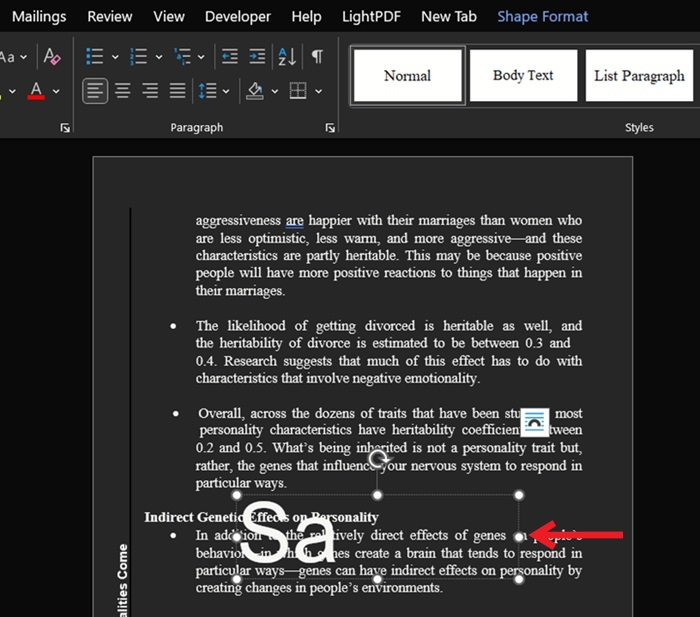Switch to the Review tab

point(109,17)
